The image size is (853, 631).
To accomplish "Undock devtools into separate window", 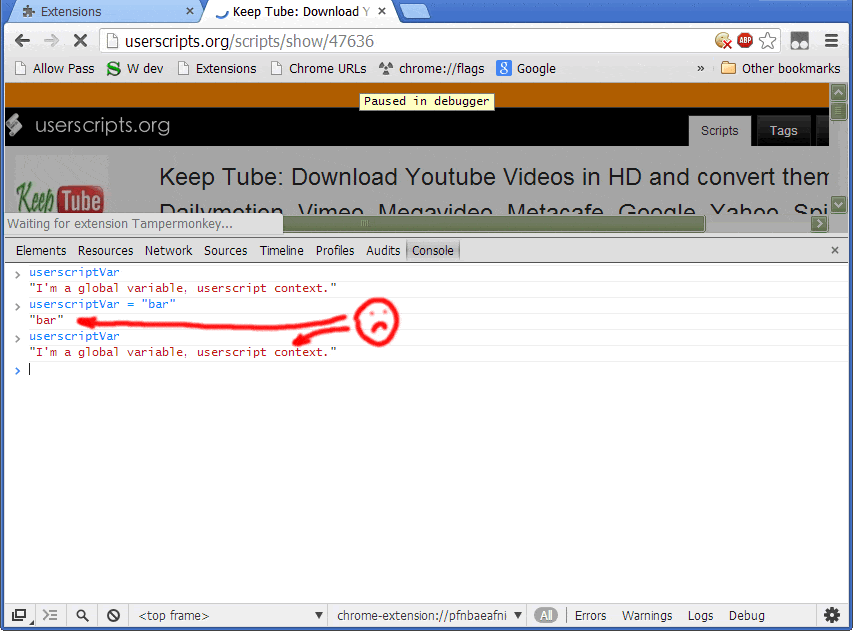I will click(20, 615).
